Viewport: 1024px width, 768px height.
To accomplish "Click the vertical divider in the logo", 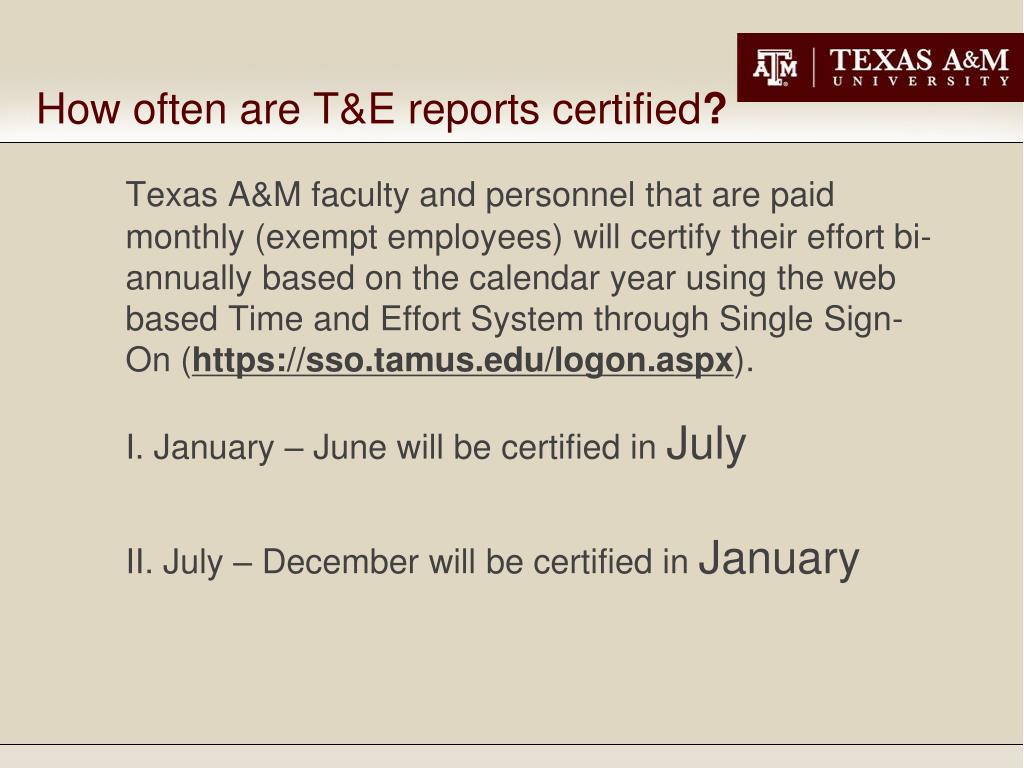I will pos(814,67).
